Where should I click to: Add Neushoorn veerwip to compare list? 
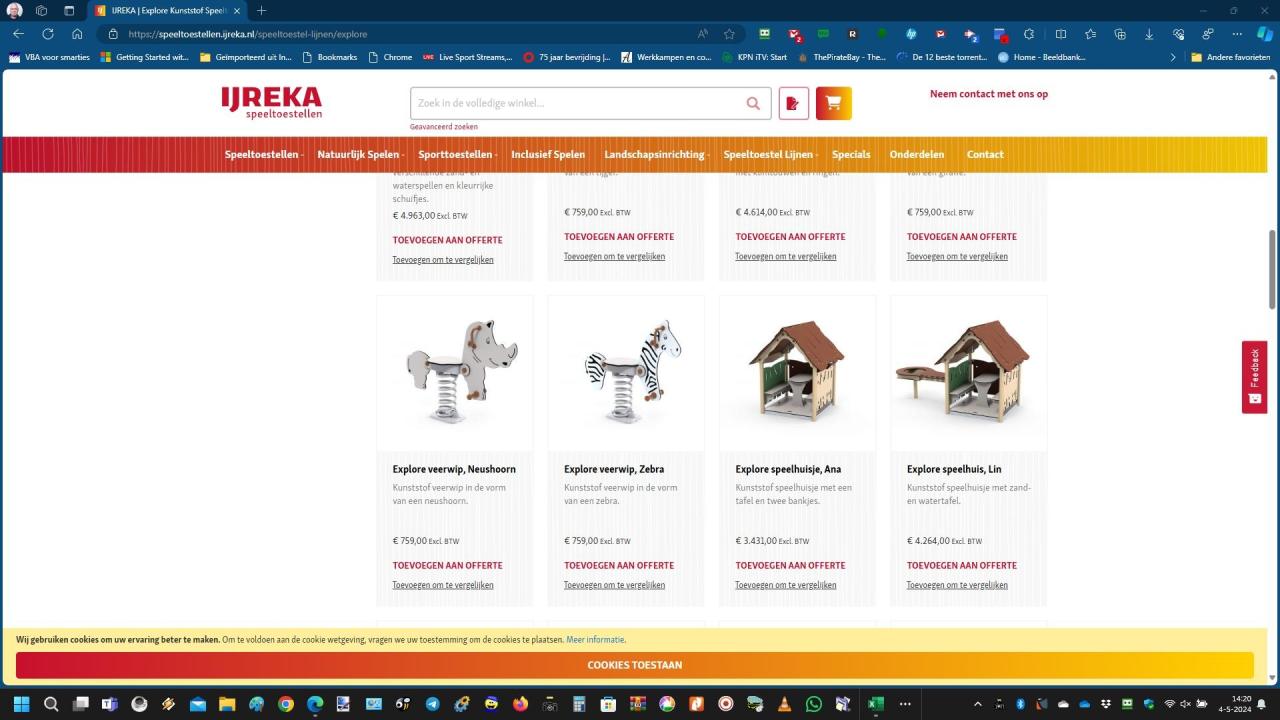442,585
